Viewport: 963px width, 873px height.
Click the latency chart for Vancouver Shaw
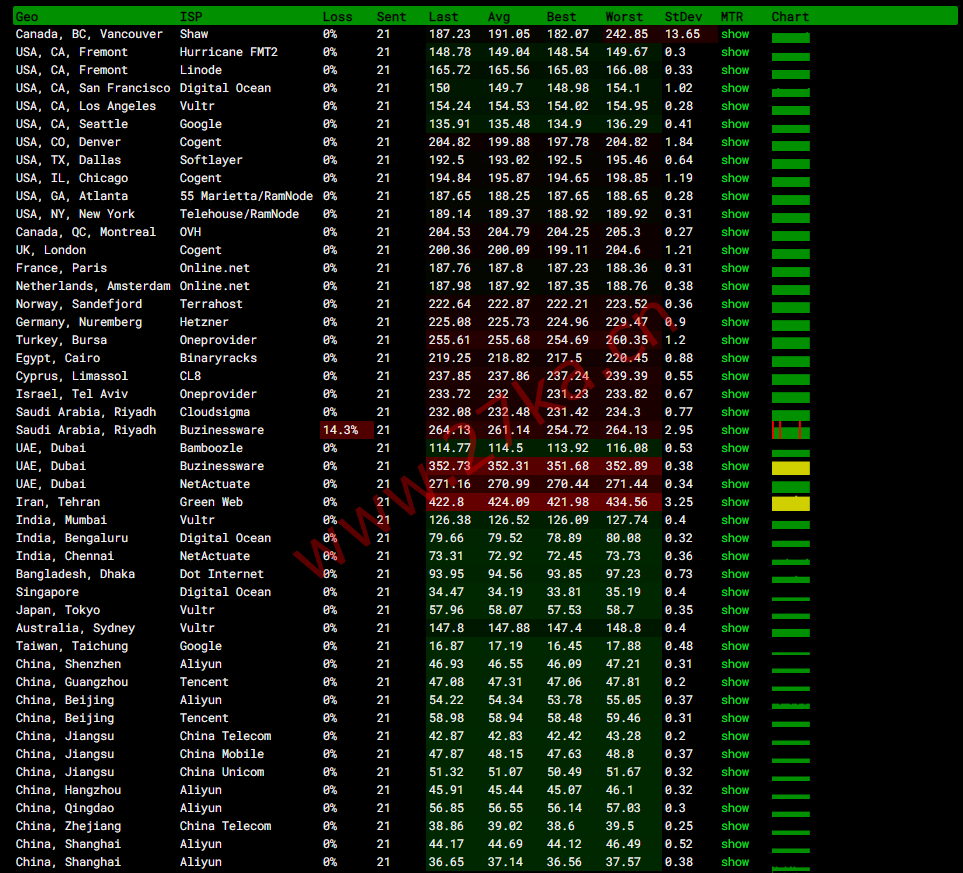[790, 38]
